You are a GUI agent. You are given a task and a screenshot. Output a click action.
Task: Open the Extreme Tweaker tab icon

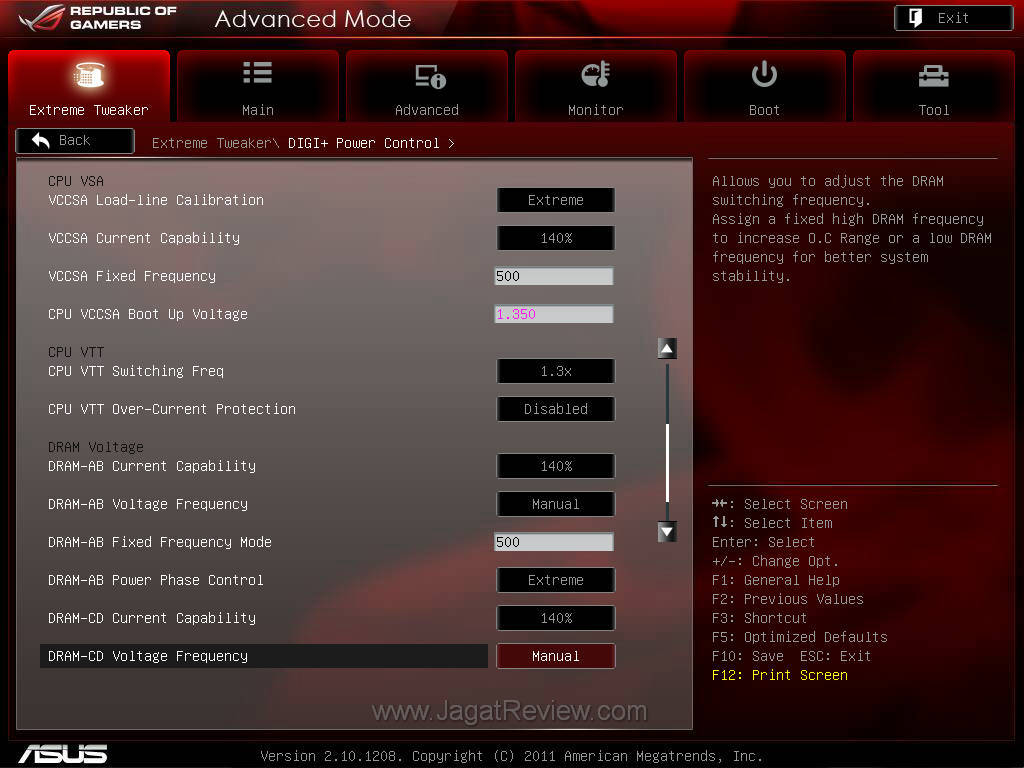[x=89, y=76]
